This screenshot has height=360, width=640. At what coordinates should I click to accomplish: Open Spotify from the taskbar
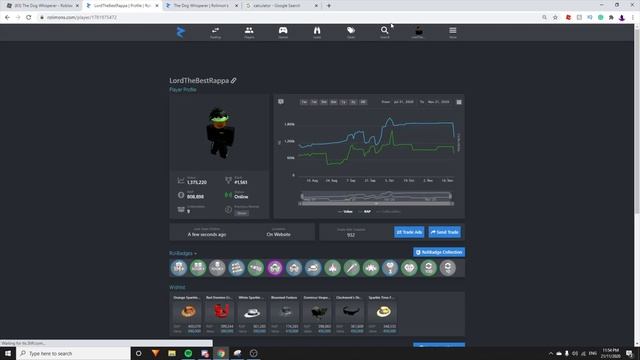[x=188, y=353]
